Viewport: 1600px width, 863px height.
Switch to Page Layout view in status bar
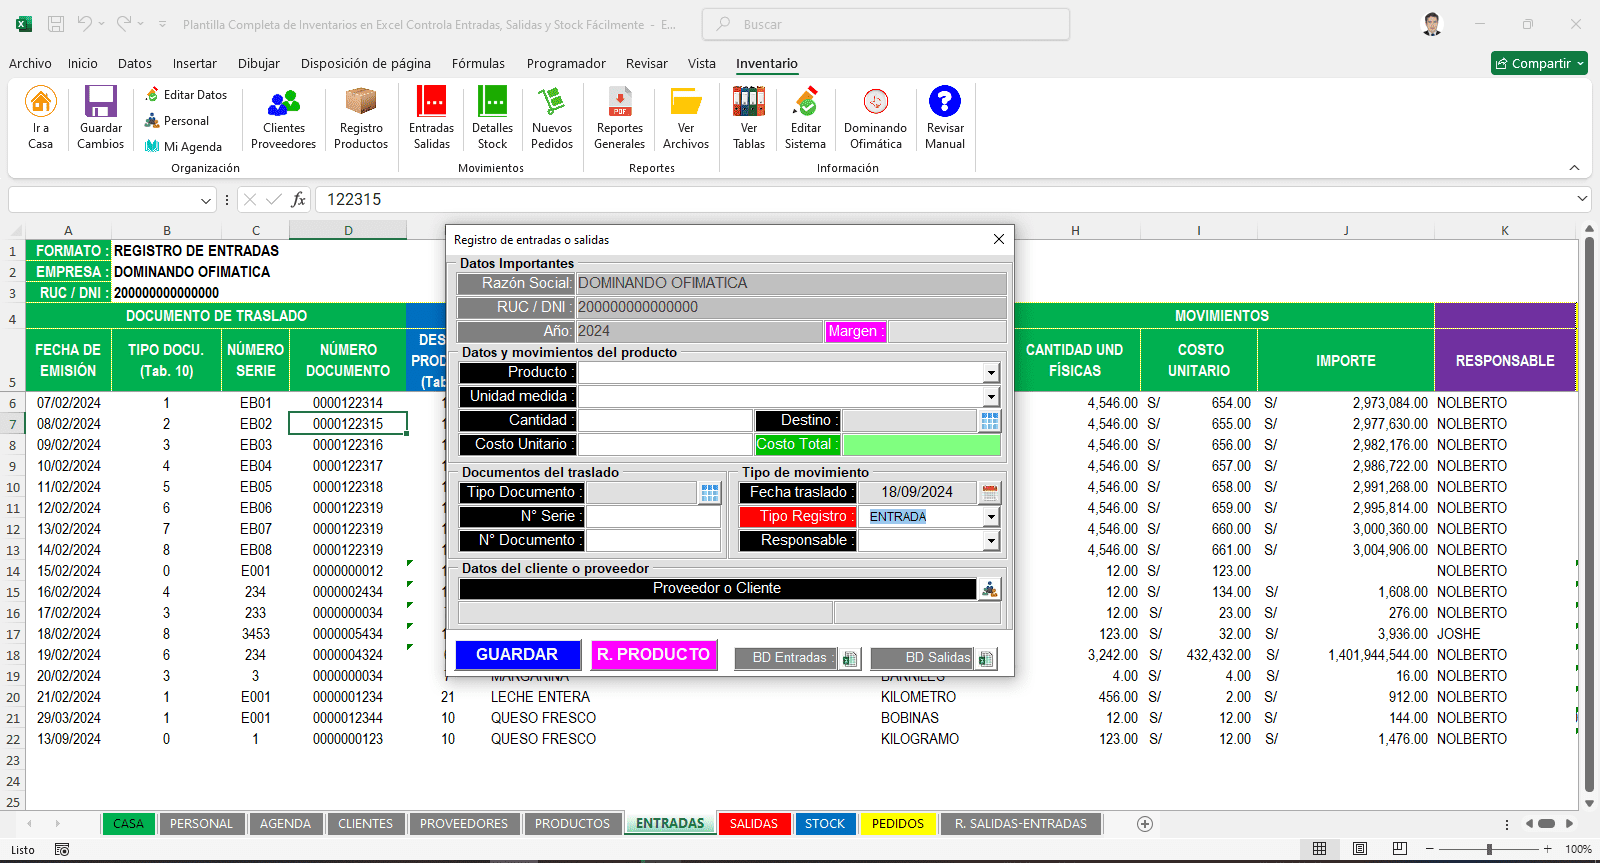[x=1360, y=849]
